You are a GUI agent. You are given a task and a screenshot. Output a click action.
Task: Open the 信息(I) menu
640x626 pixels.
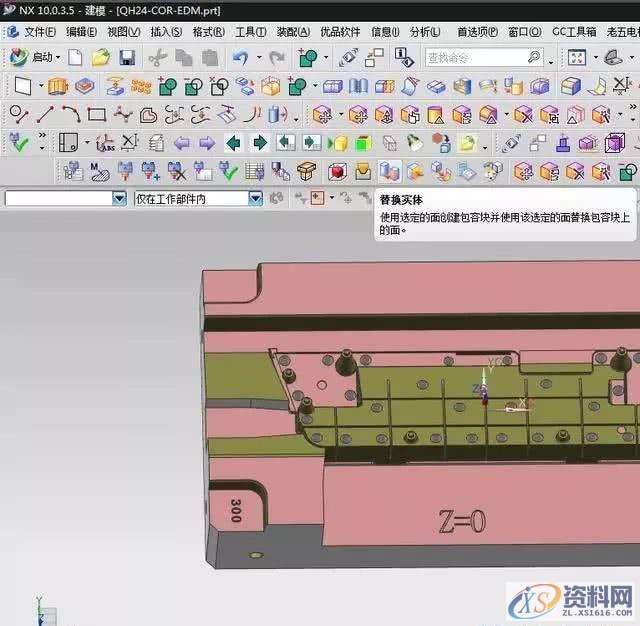pos(384,32)
